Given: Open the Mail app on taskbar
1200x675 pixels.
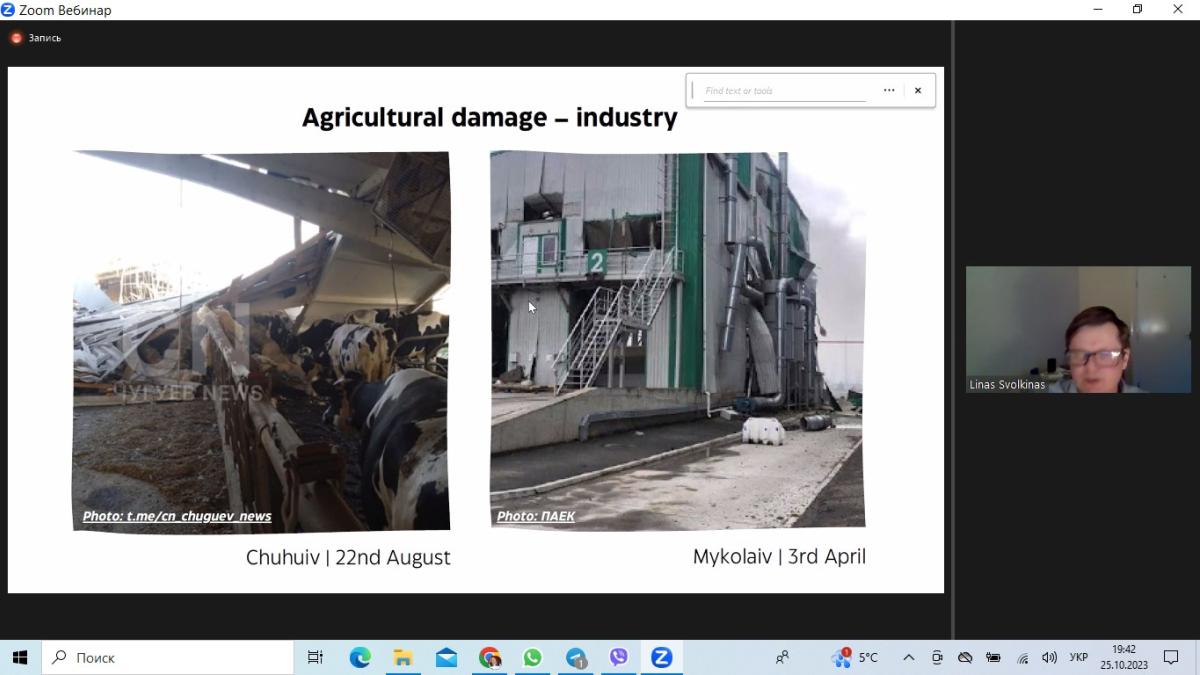Looking at the screenshot, I should click(x=446, y=657).
